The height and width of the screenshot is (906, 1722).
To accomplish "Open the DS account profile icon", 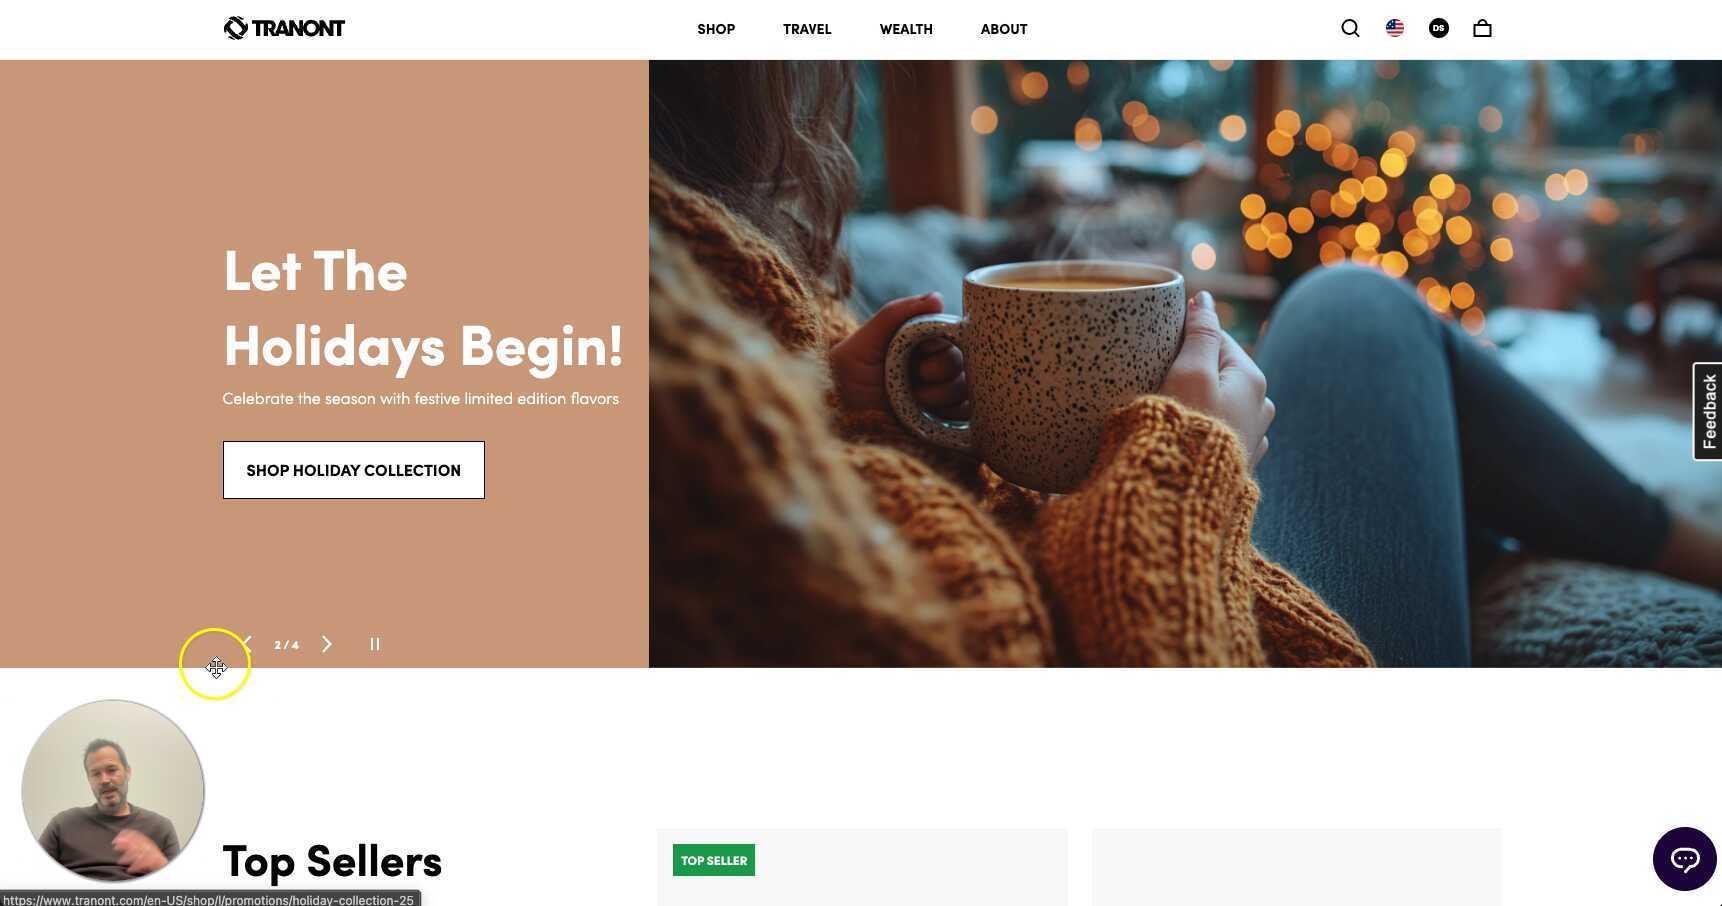I will click(x=1439, y=28).
